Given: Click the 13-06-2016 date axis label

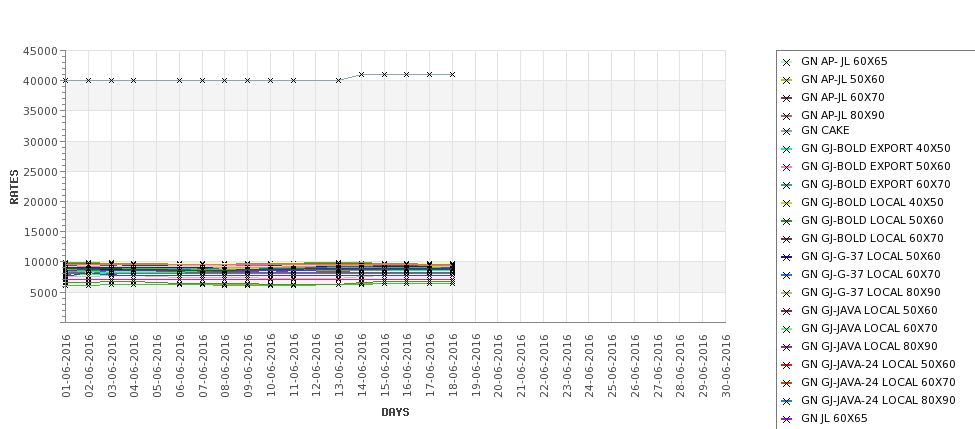Looking at the screenshot, I should 339,366.
